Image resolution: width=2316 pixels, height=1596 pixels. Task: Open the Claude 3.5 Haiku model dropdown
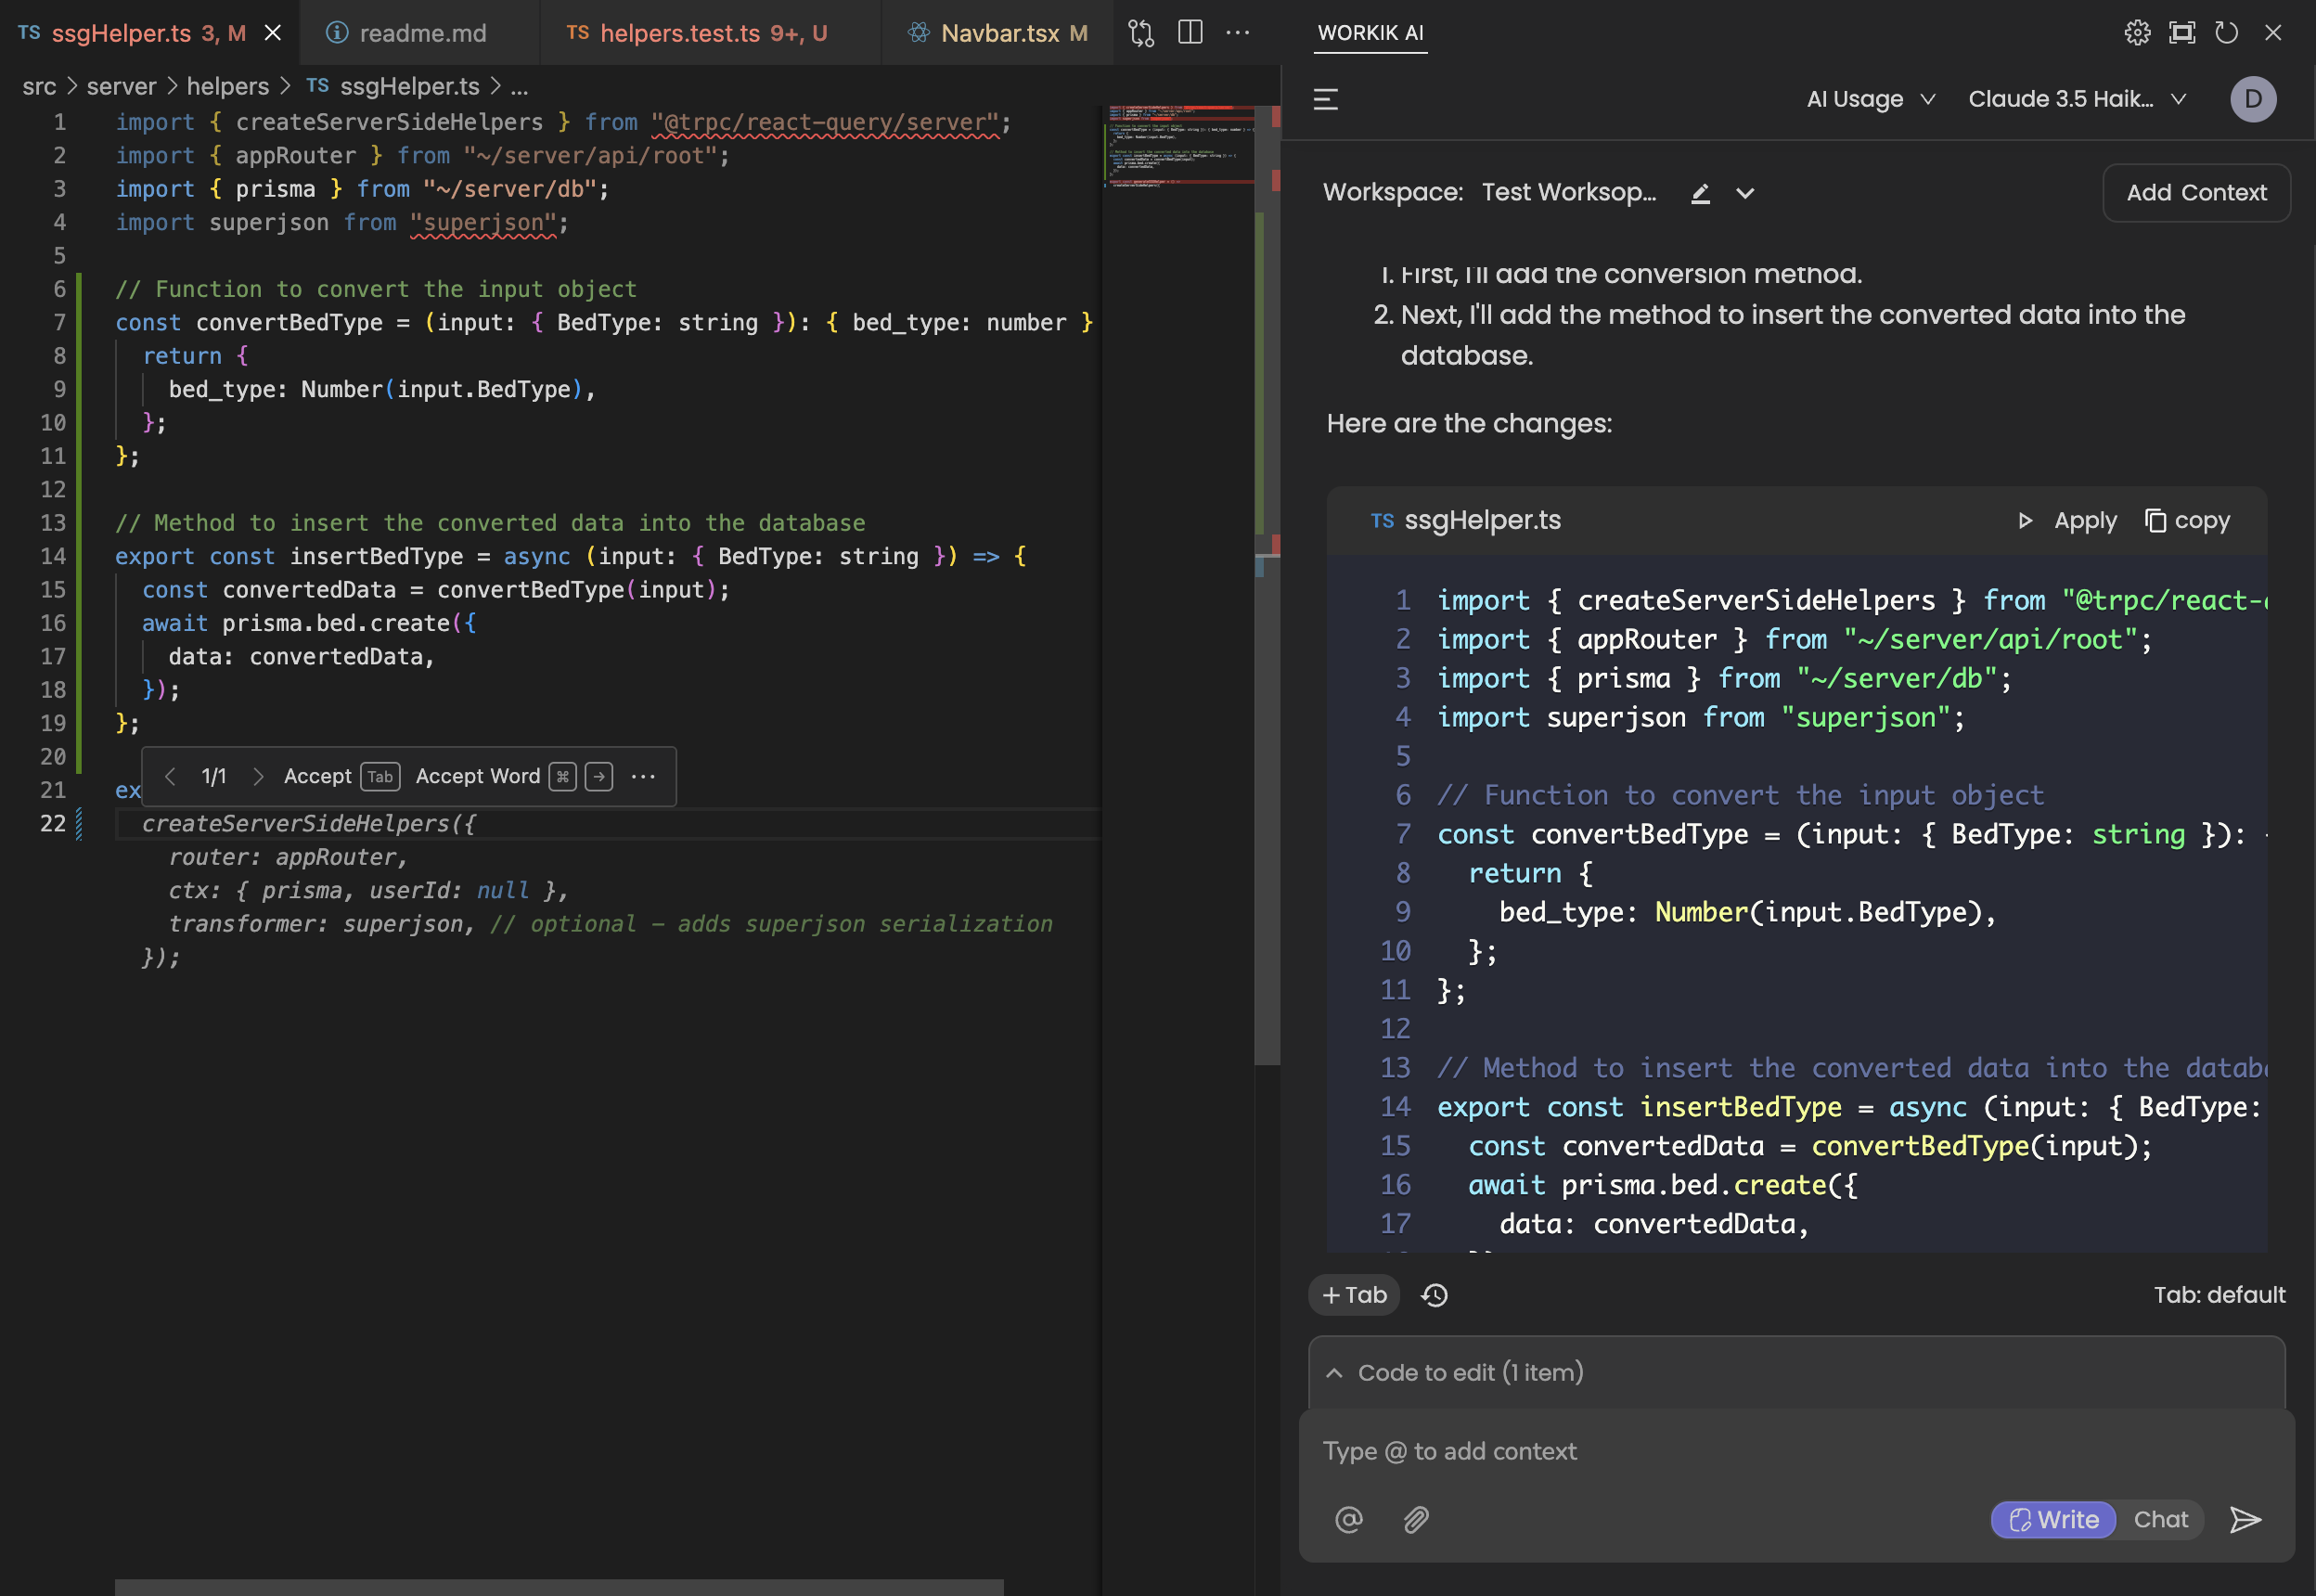click(x=2077, y=99)
